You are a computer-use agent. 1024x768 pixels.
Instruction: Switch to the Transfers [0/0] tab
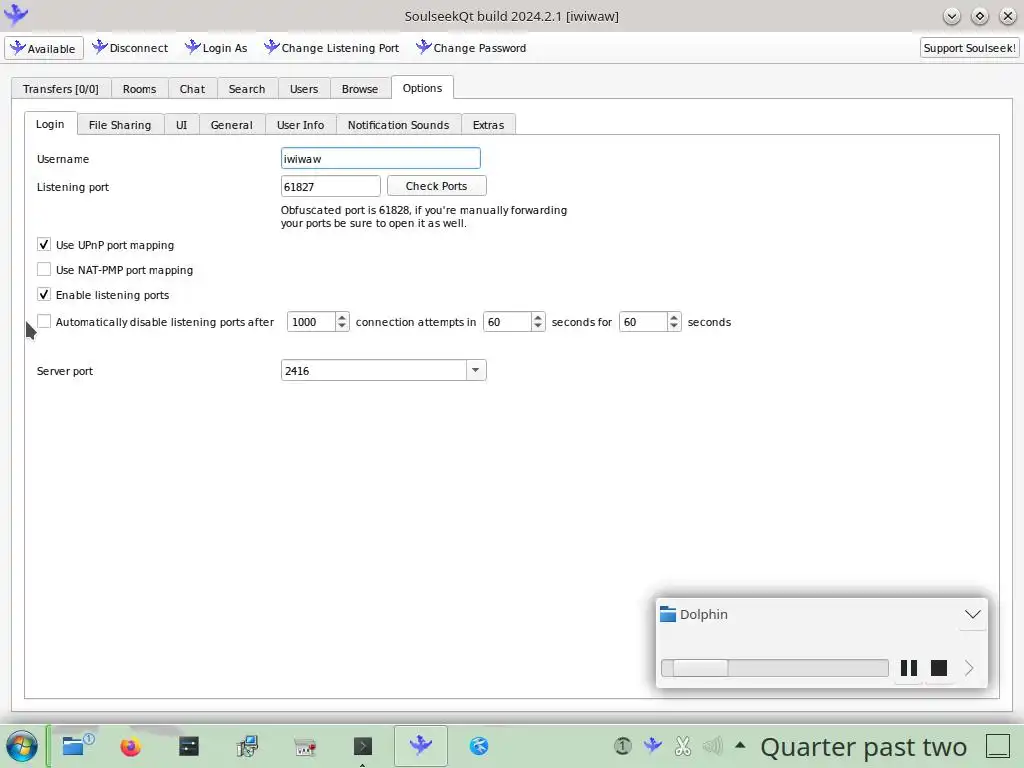pos(61,89)
